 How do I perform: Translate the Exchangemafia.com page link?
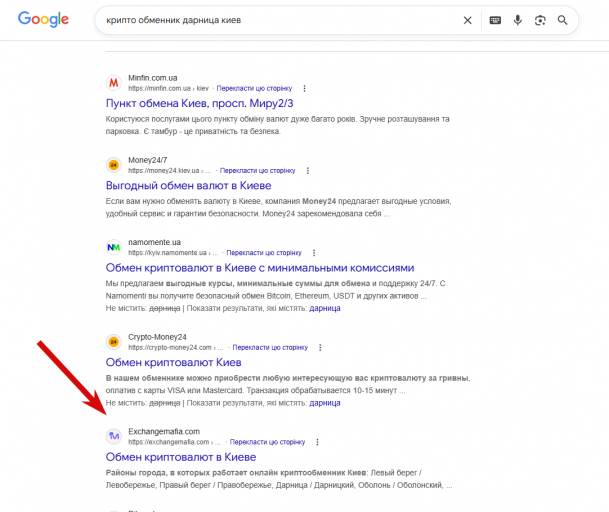[267, 442]
